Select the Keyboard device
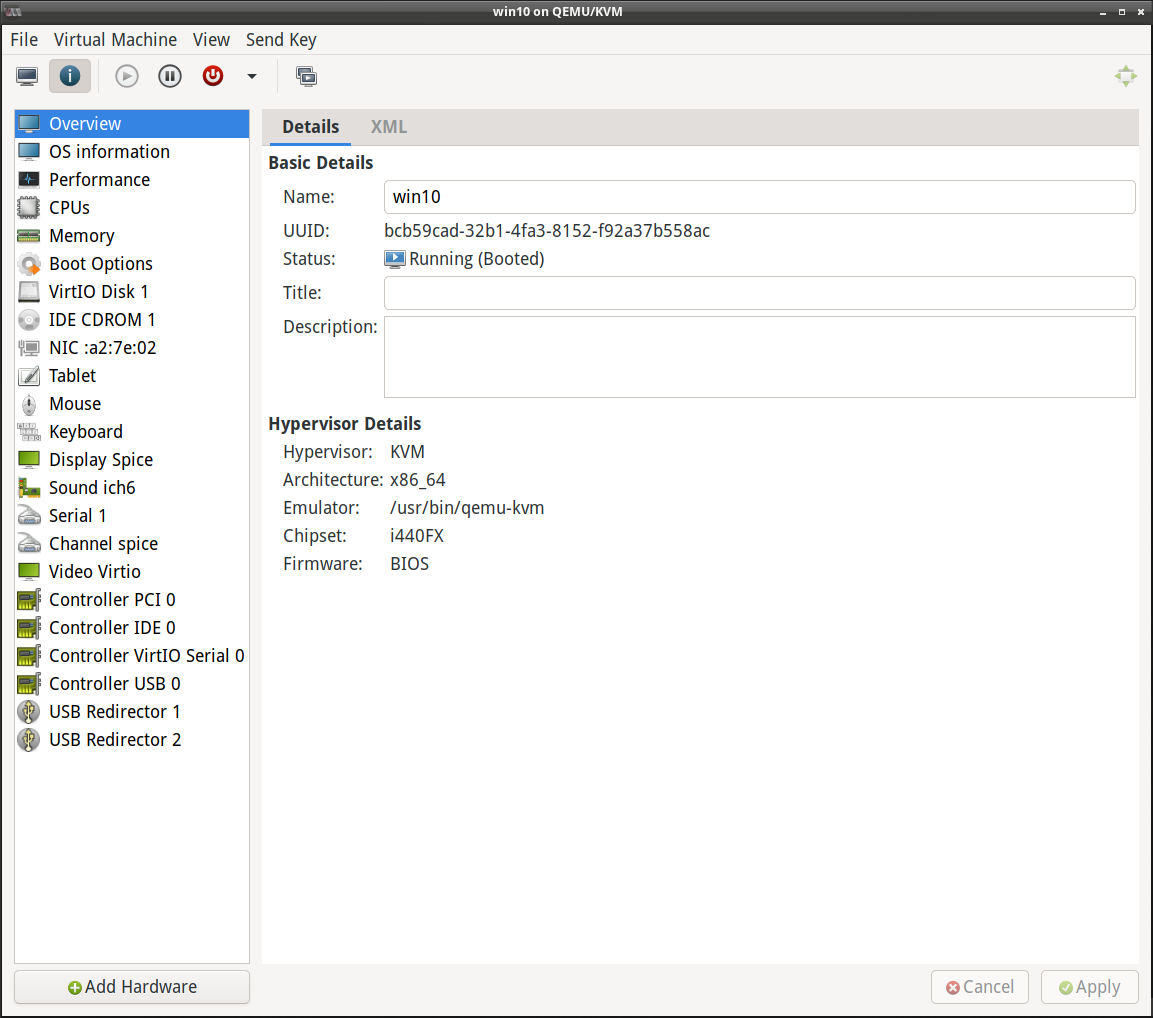 132,431
